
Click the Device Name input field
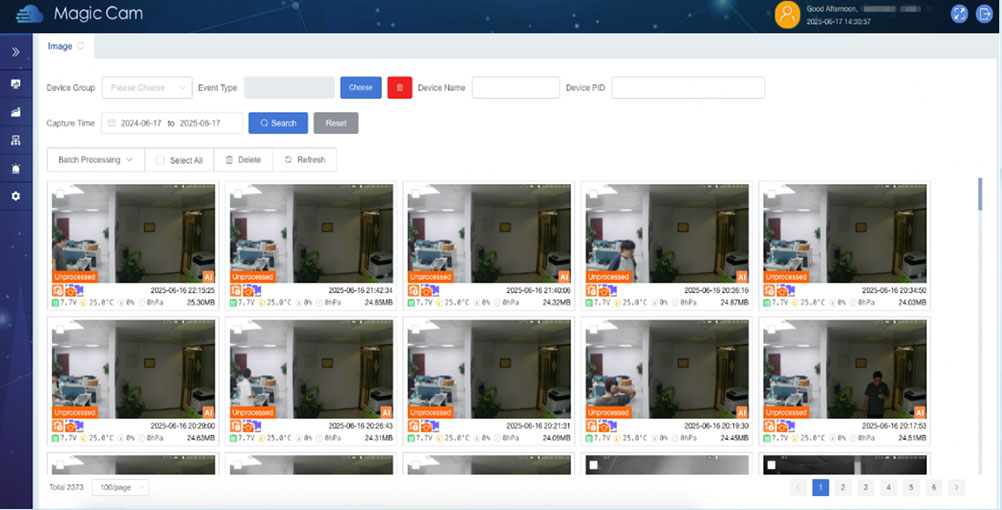(515, 88)
